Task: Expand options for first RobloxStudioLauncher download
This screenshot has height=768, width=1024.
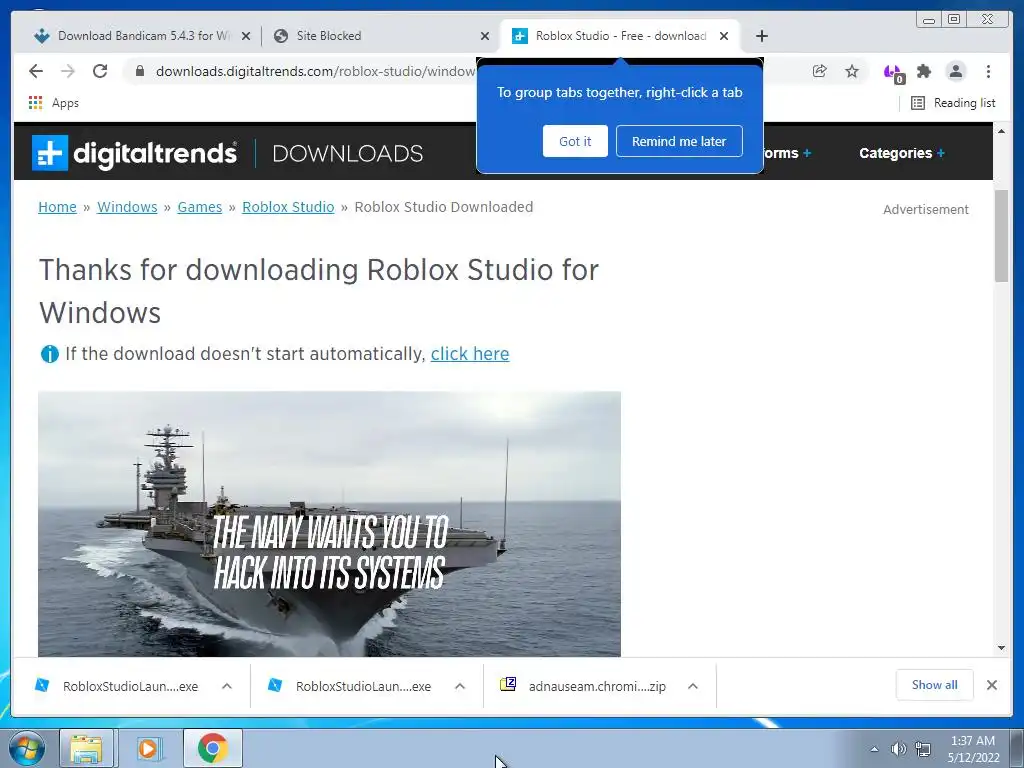Action: coord(227,686)
